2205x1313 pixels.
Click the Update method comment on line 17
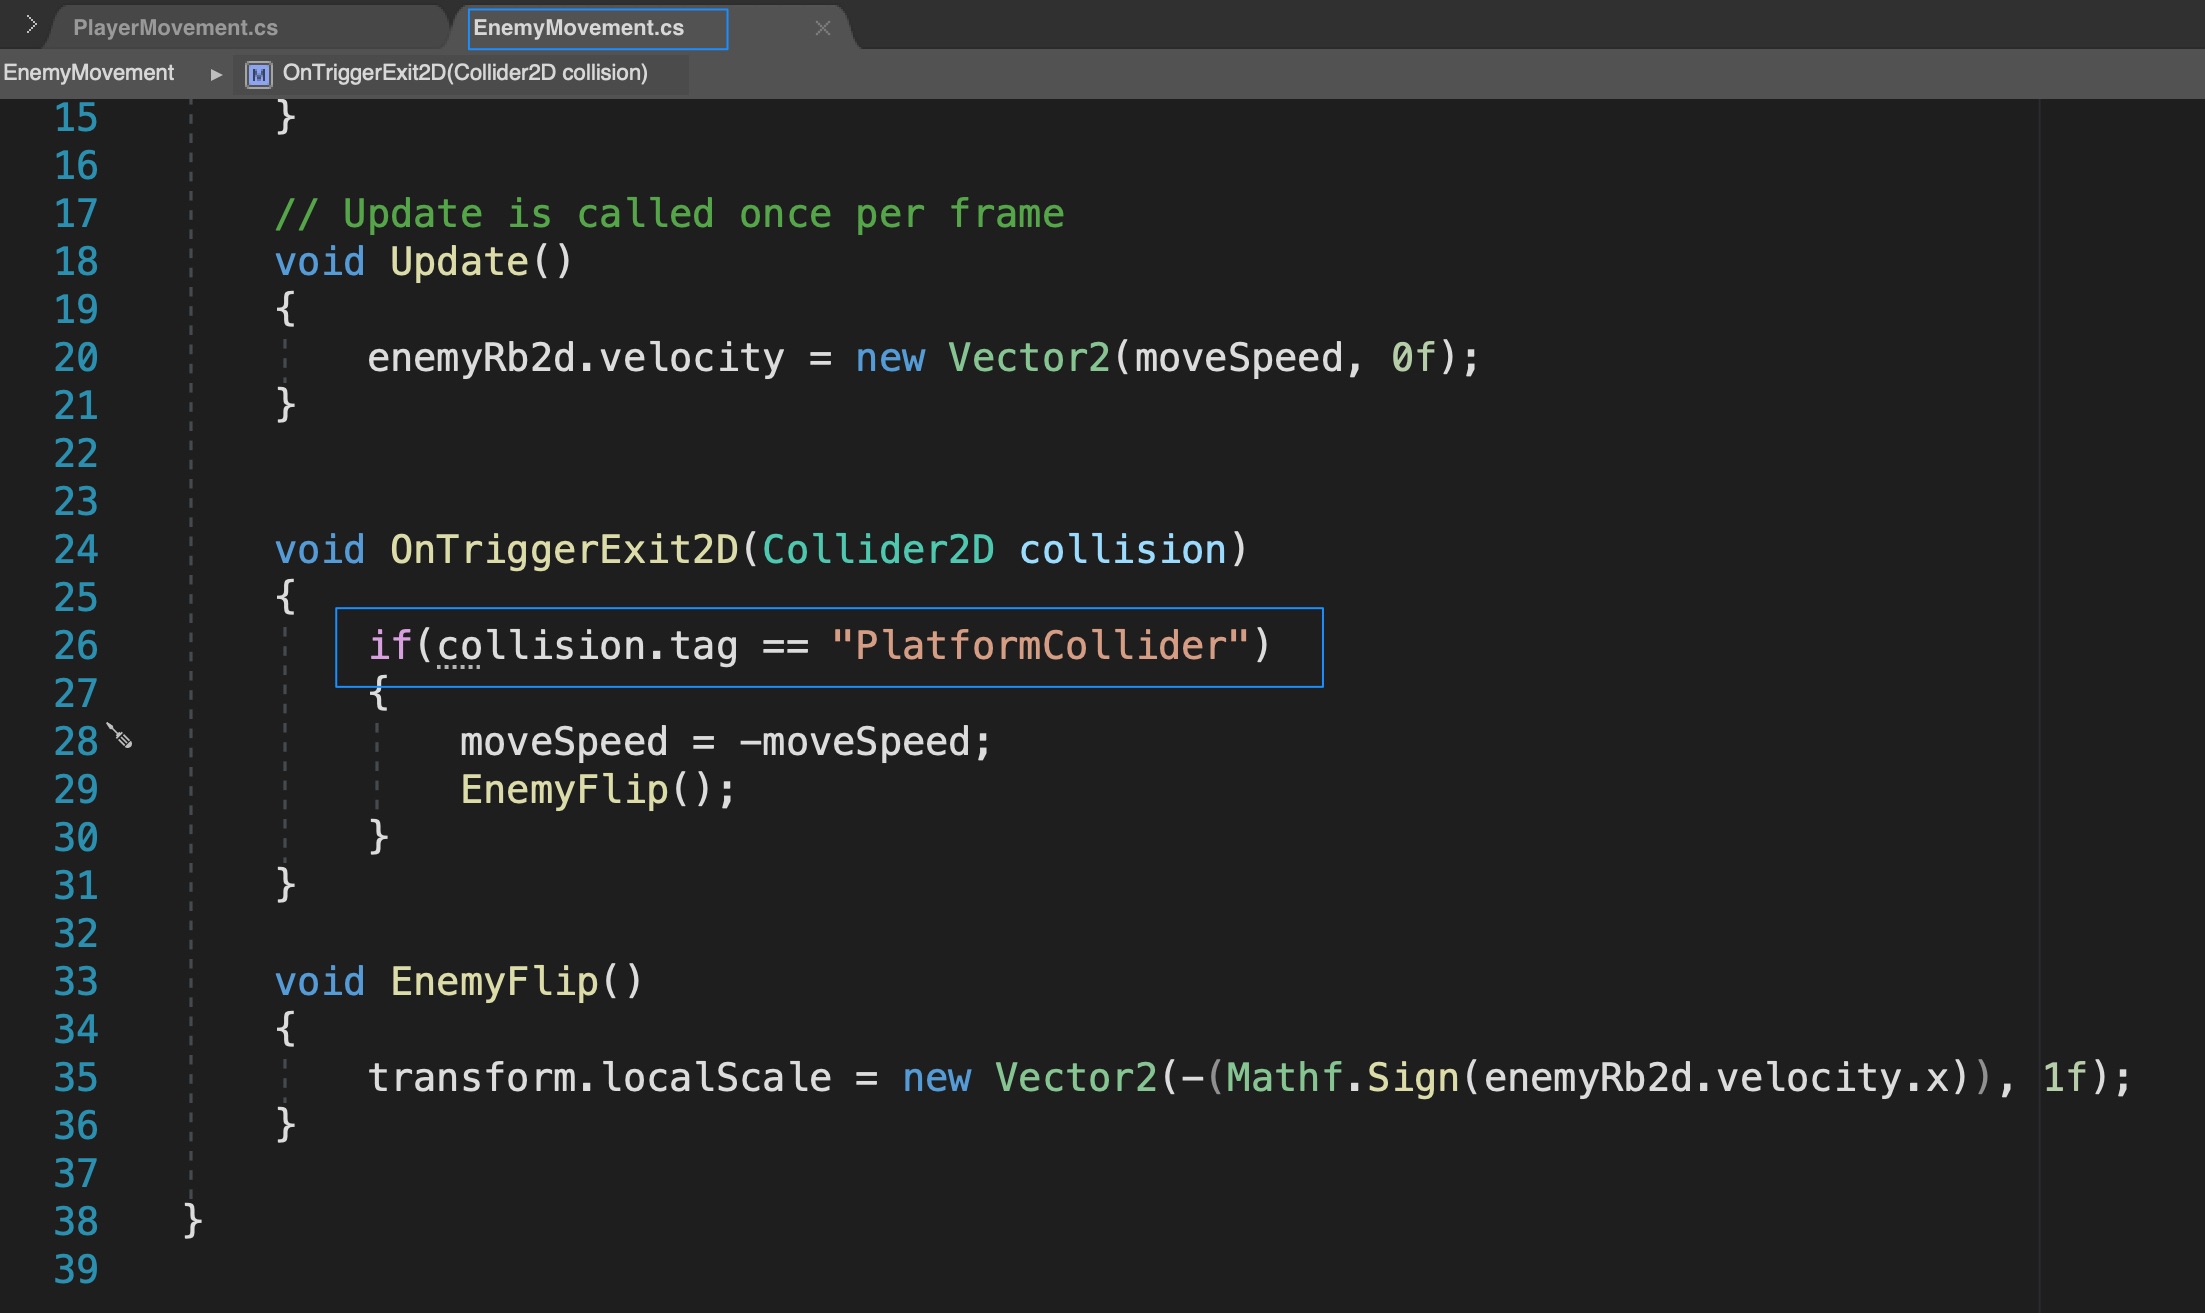point(670,212)
